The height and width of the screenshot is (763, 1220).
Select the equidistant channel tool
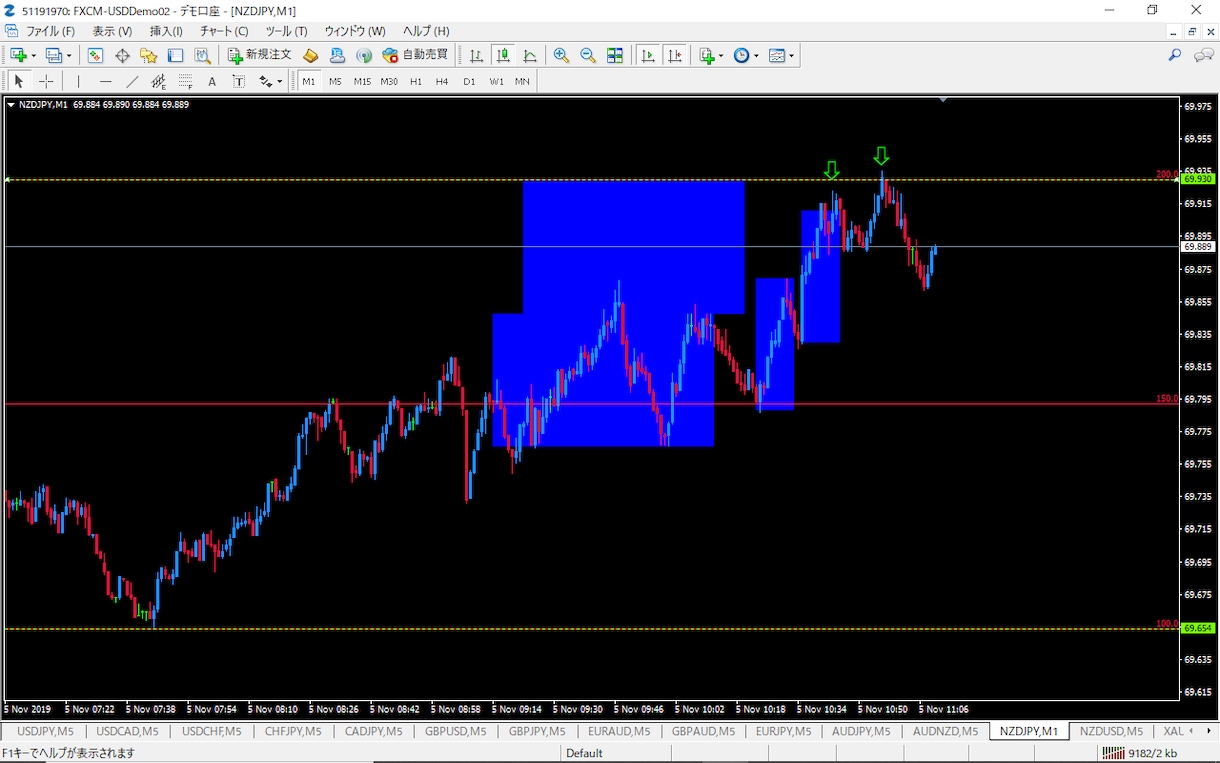pyautogui.click(x=159, y=81)
